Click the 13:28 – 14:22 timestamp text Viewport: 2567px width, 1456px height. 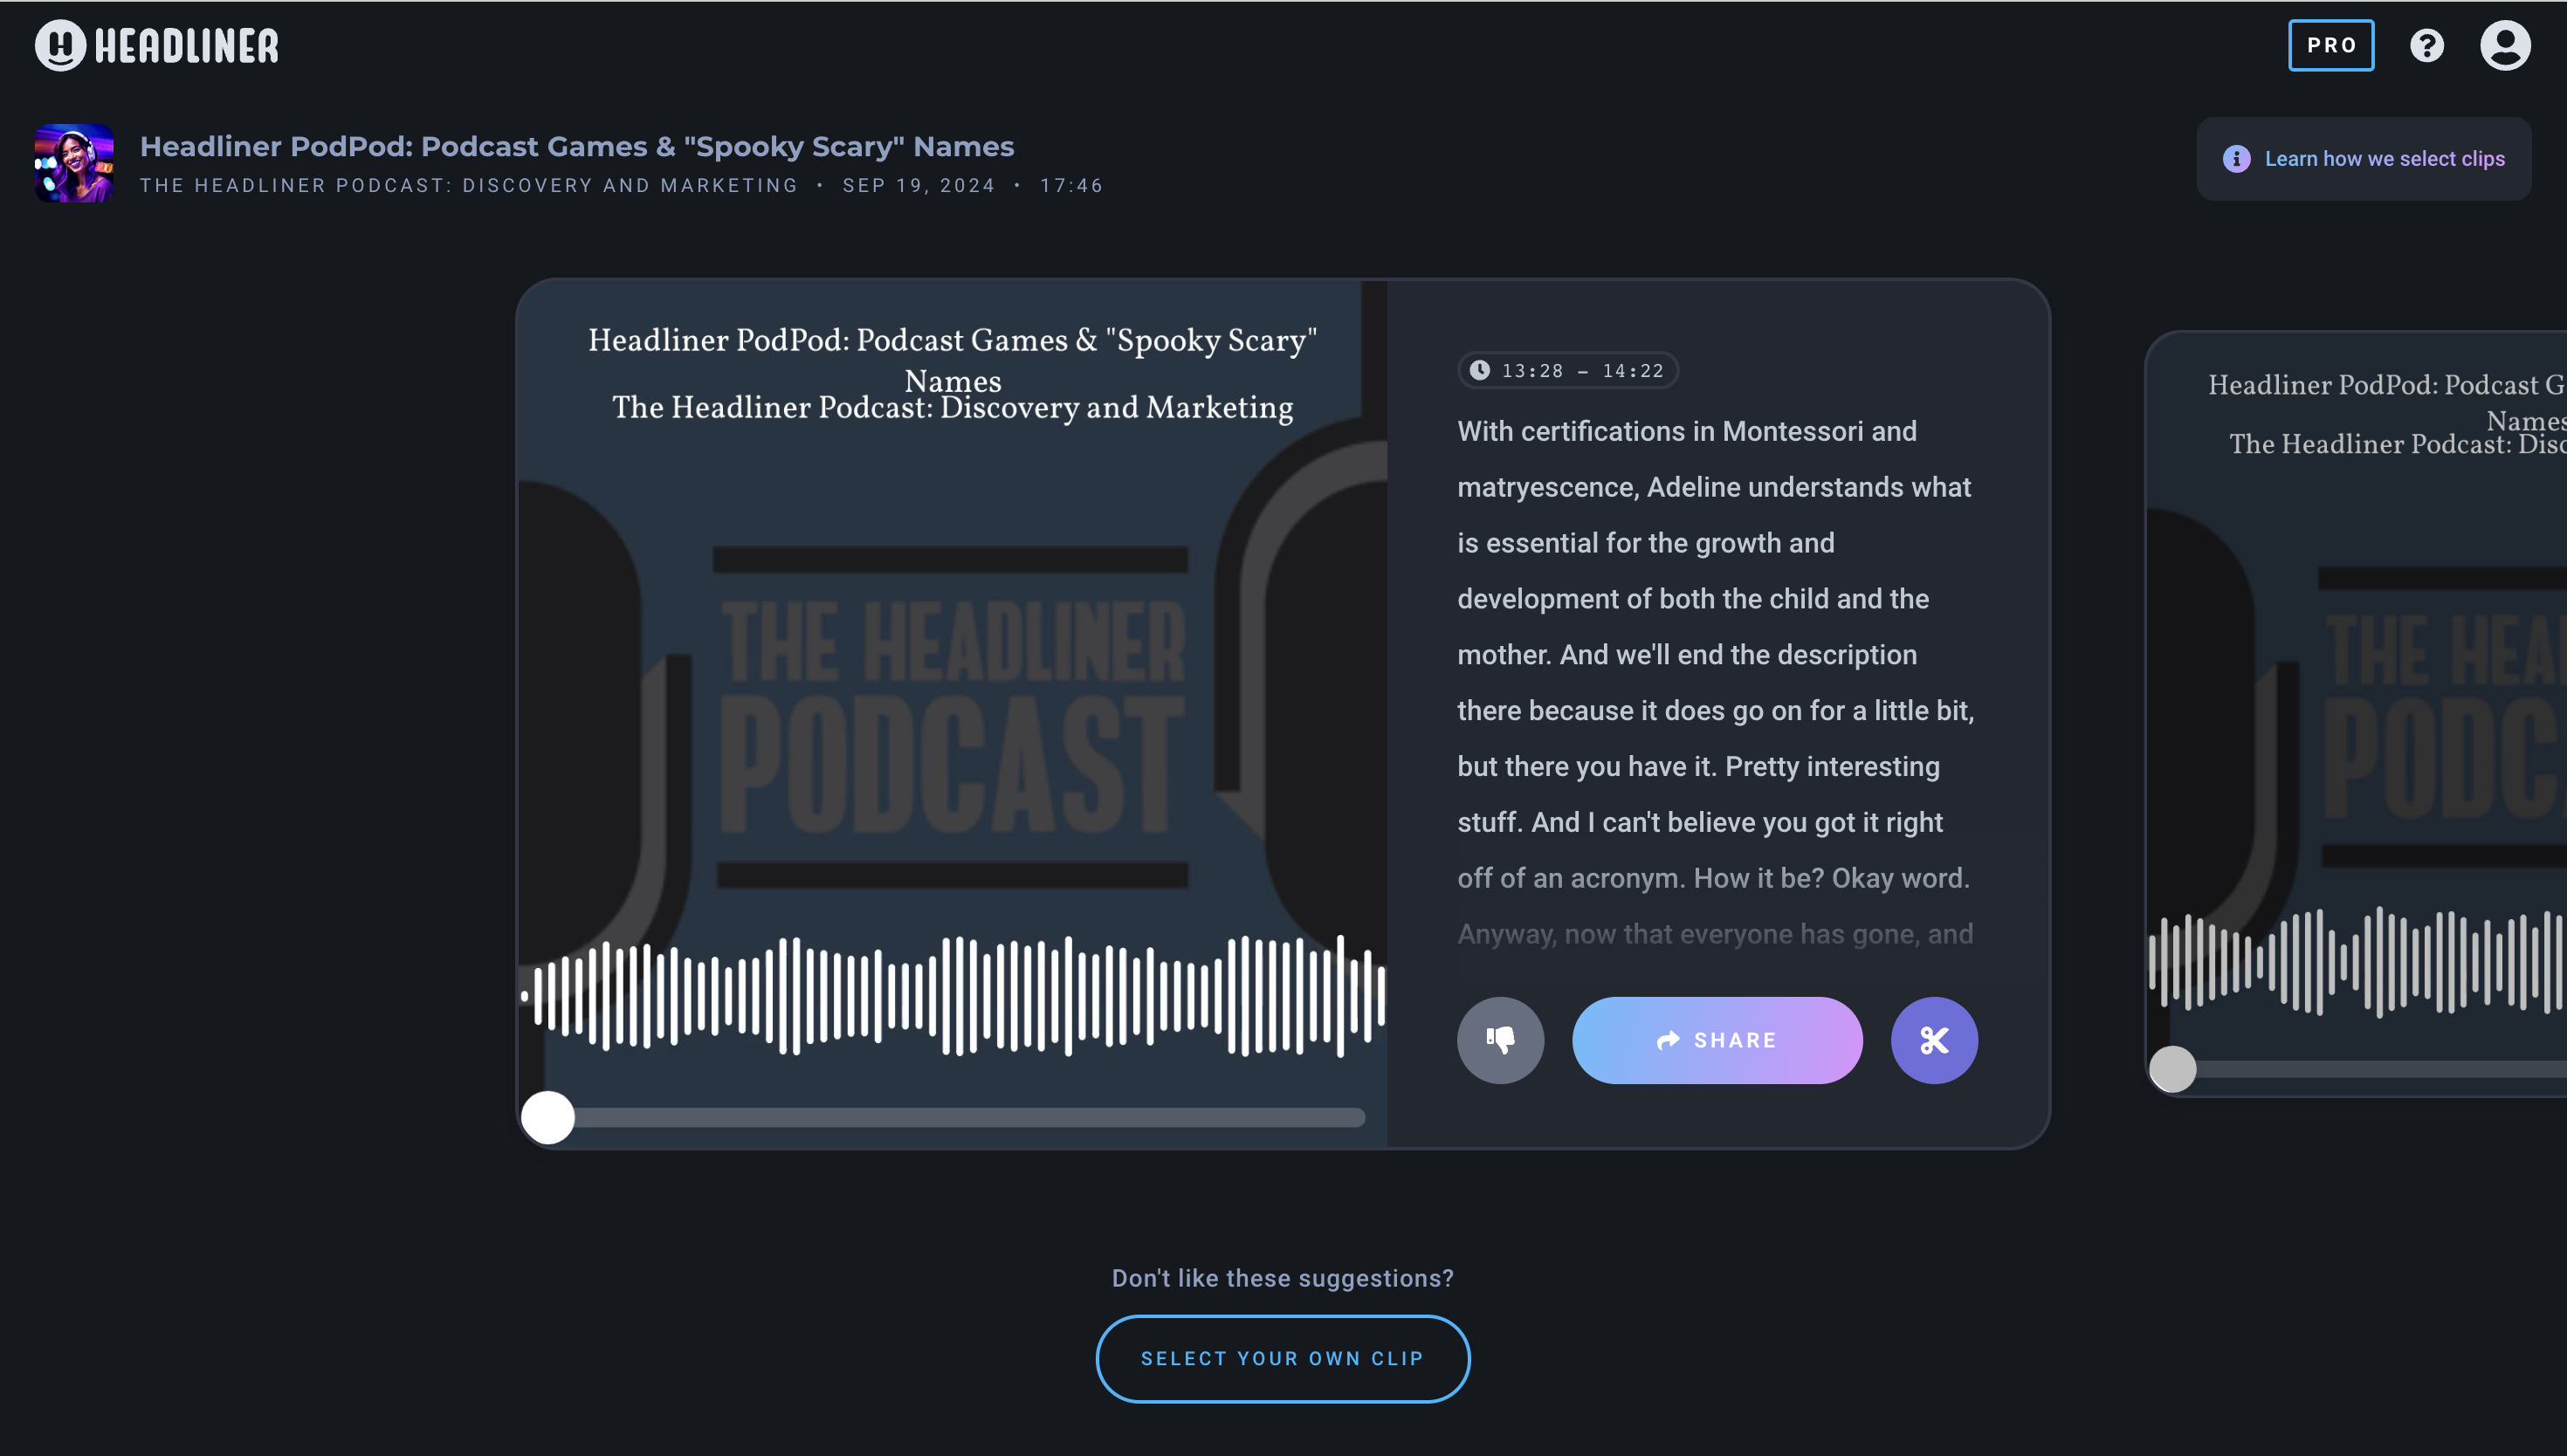coord(1583,371)
